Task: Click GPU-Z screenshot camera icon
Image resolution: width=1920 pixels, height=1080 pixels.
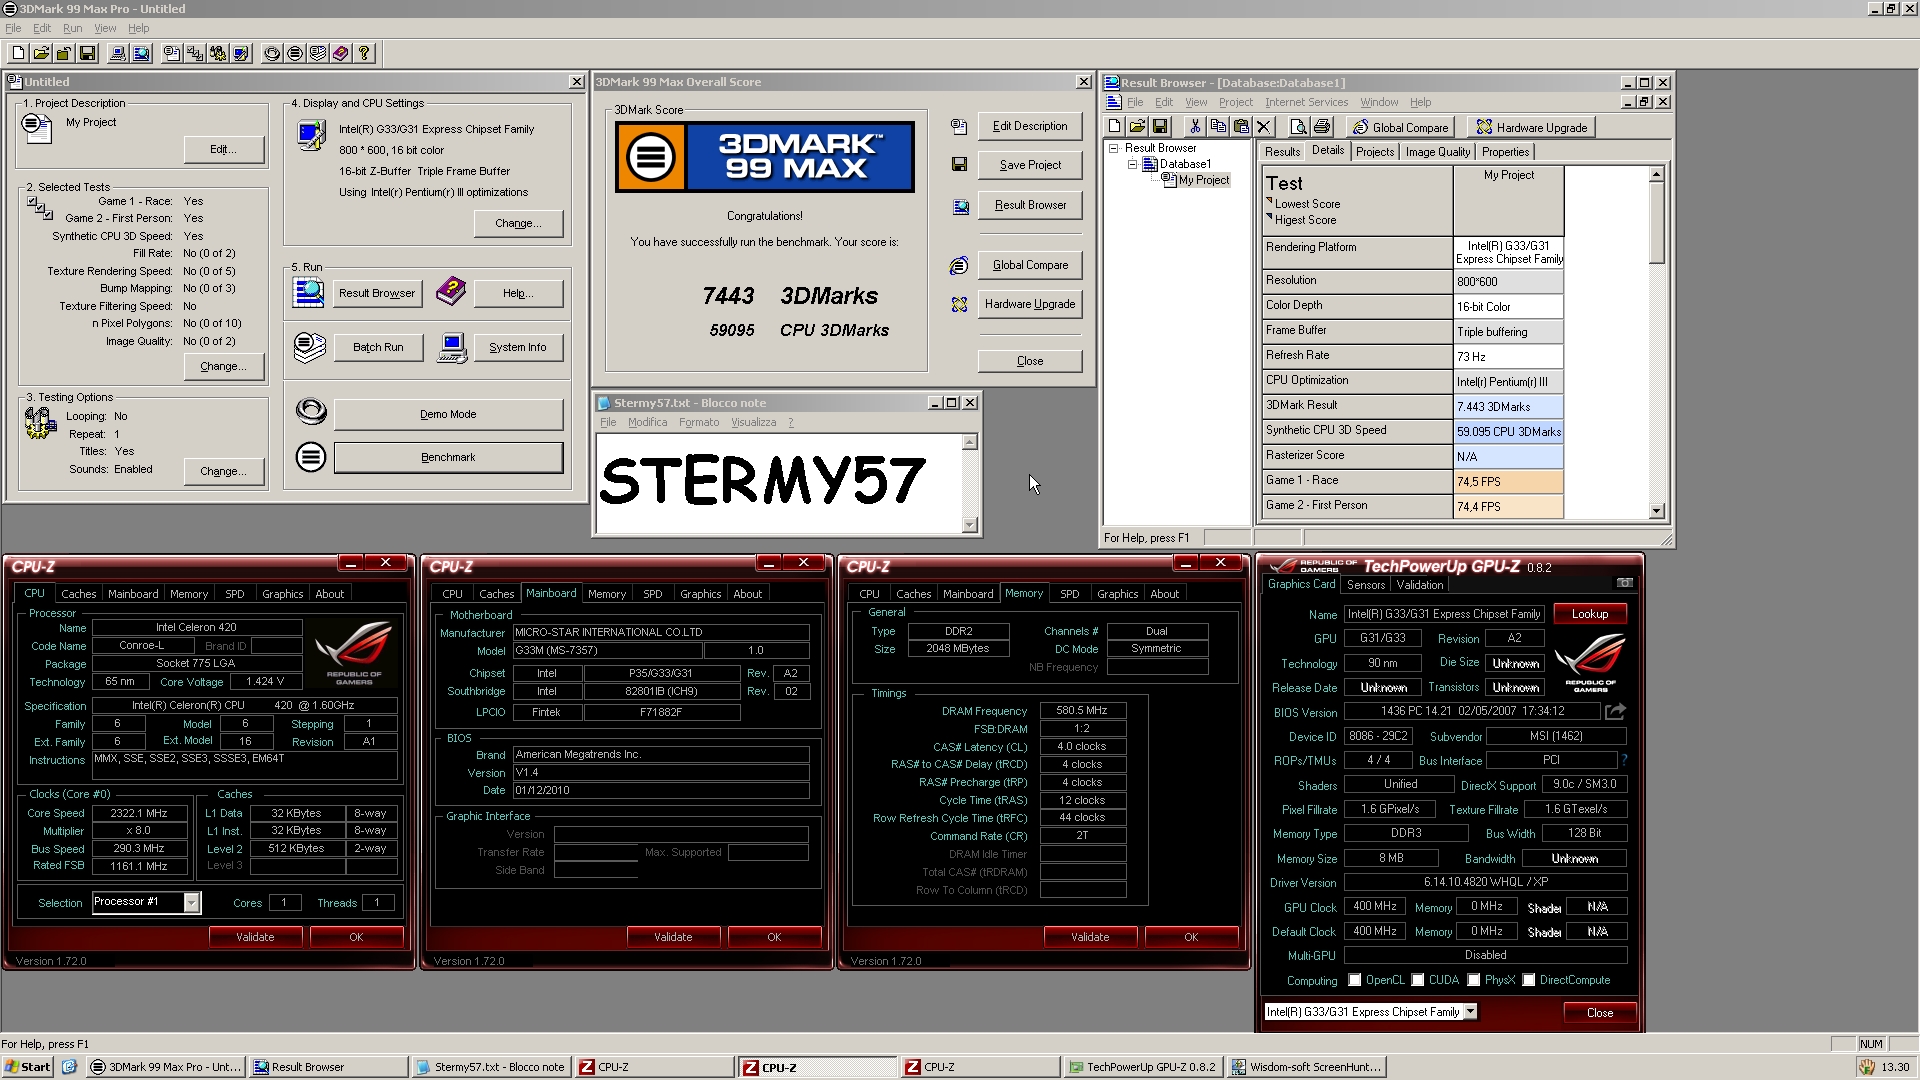Action: (1624, 583)
